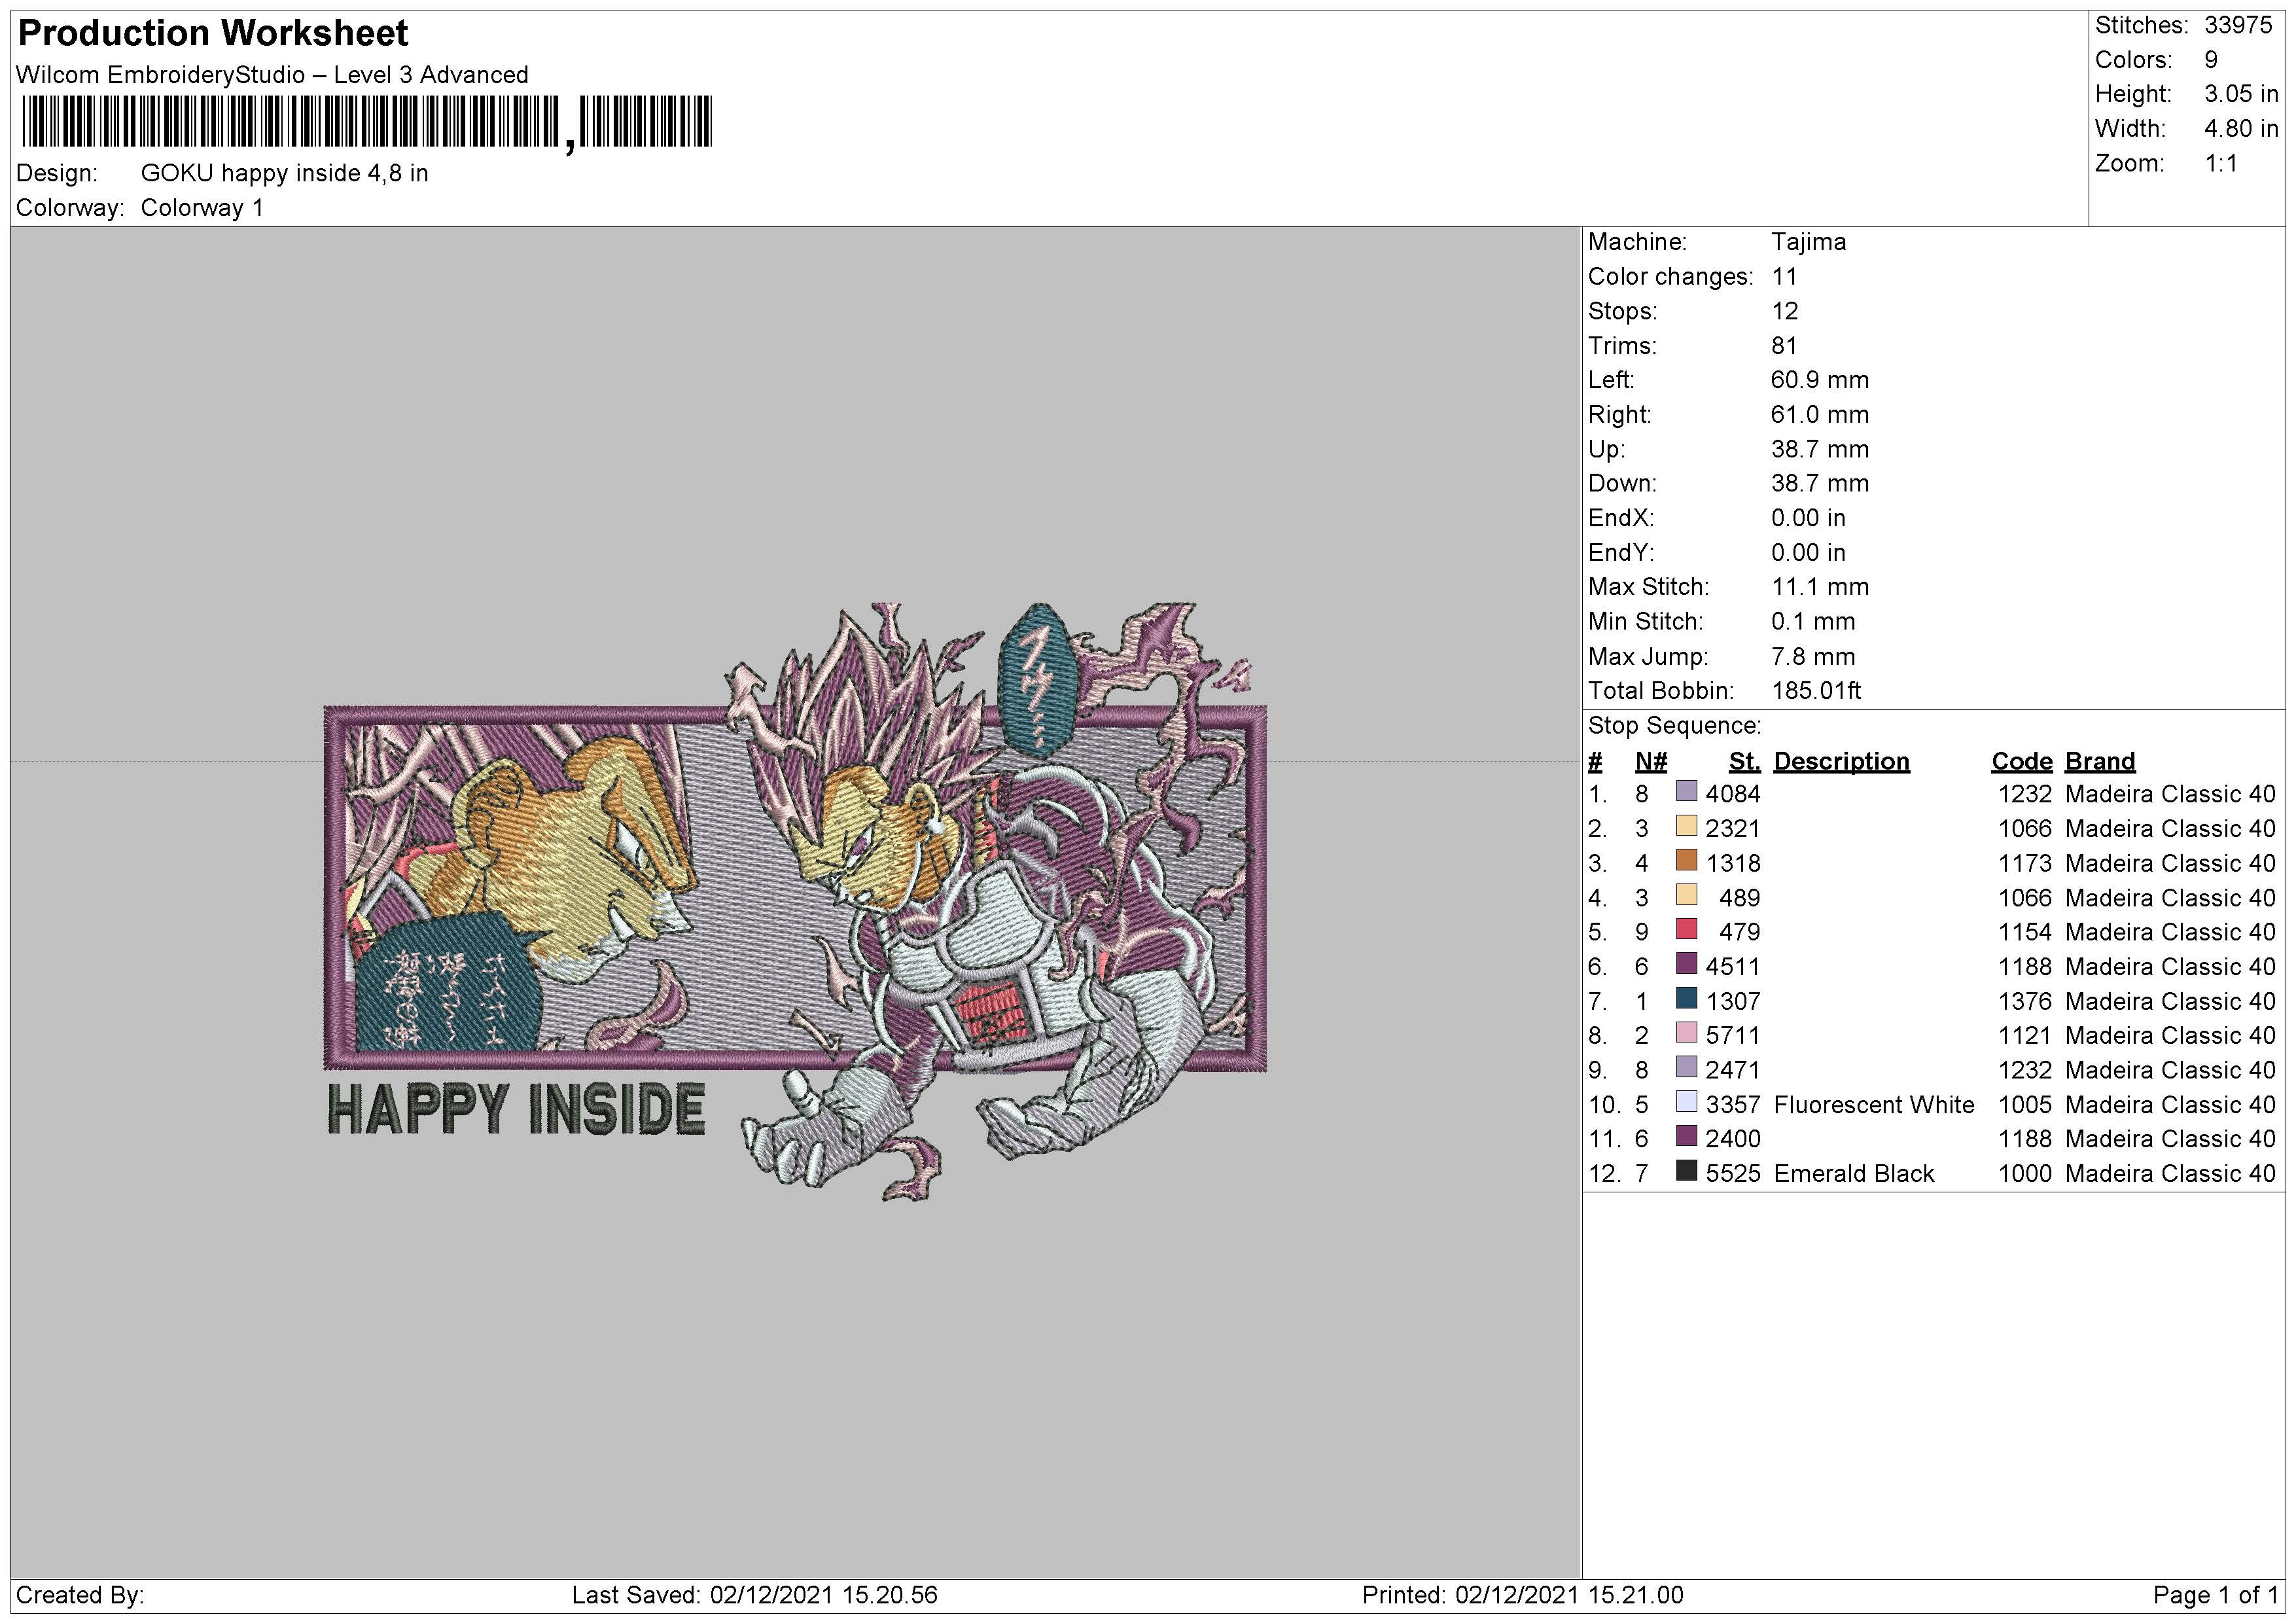Click the Production Worksheet title
This screenshot has height=1623, width=2296.
[x=213, y=34]
